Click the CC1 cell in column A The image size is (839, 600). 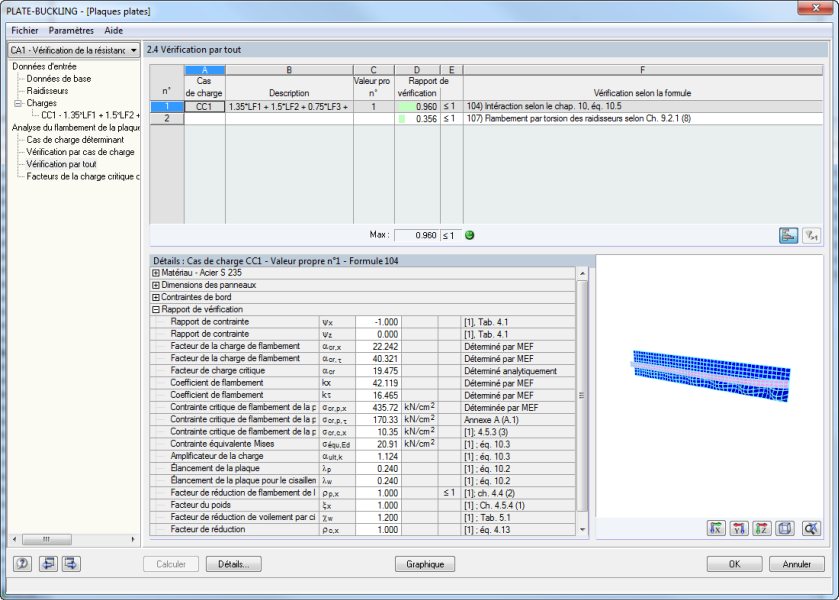pyautogui.click(x=204, y=107)
